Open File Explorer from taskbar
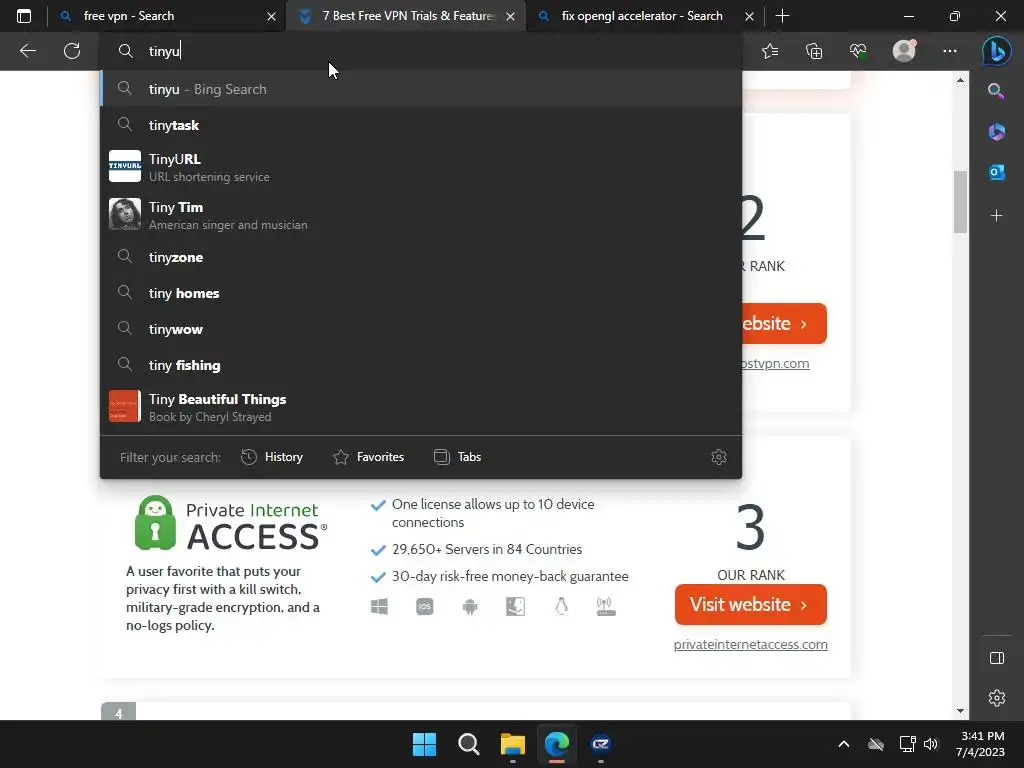 pos(513,744)
